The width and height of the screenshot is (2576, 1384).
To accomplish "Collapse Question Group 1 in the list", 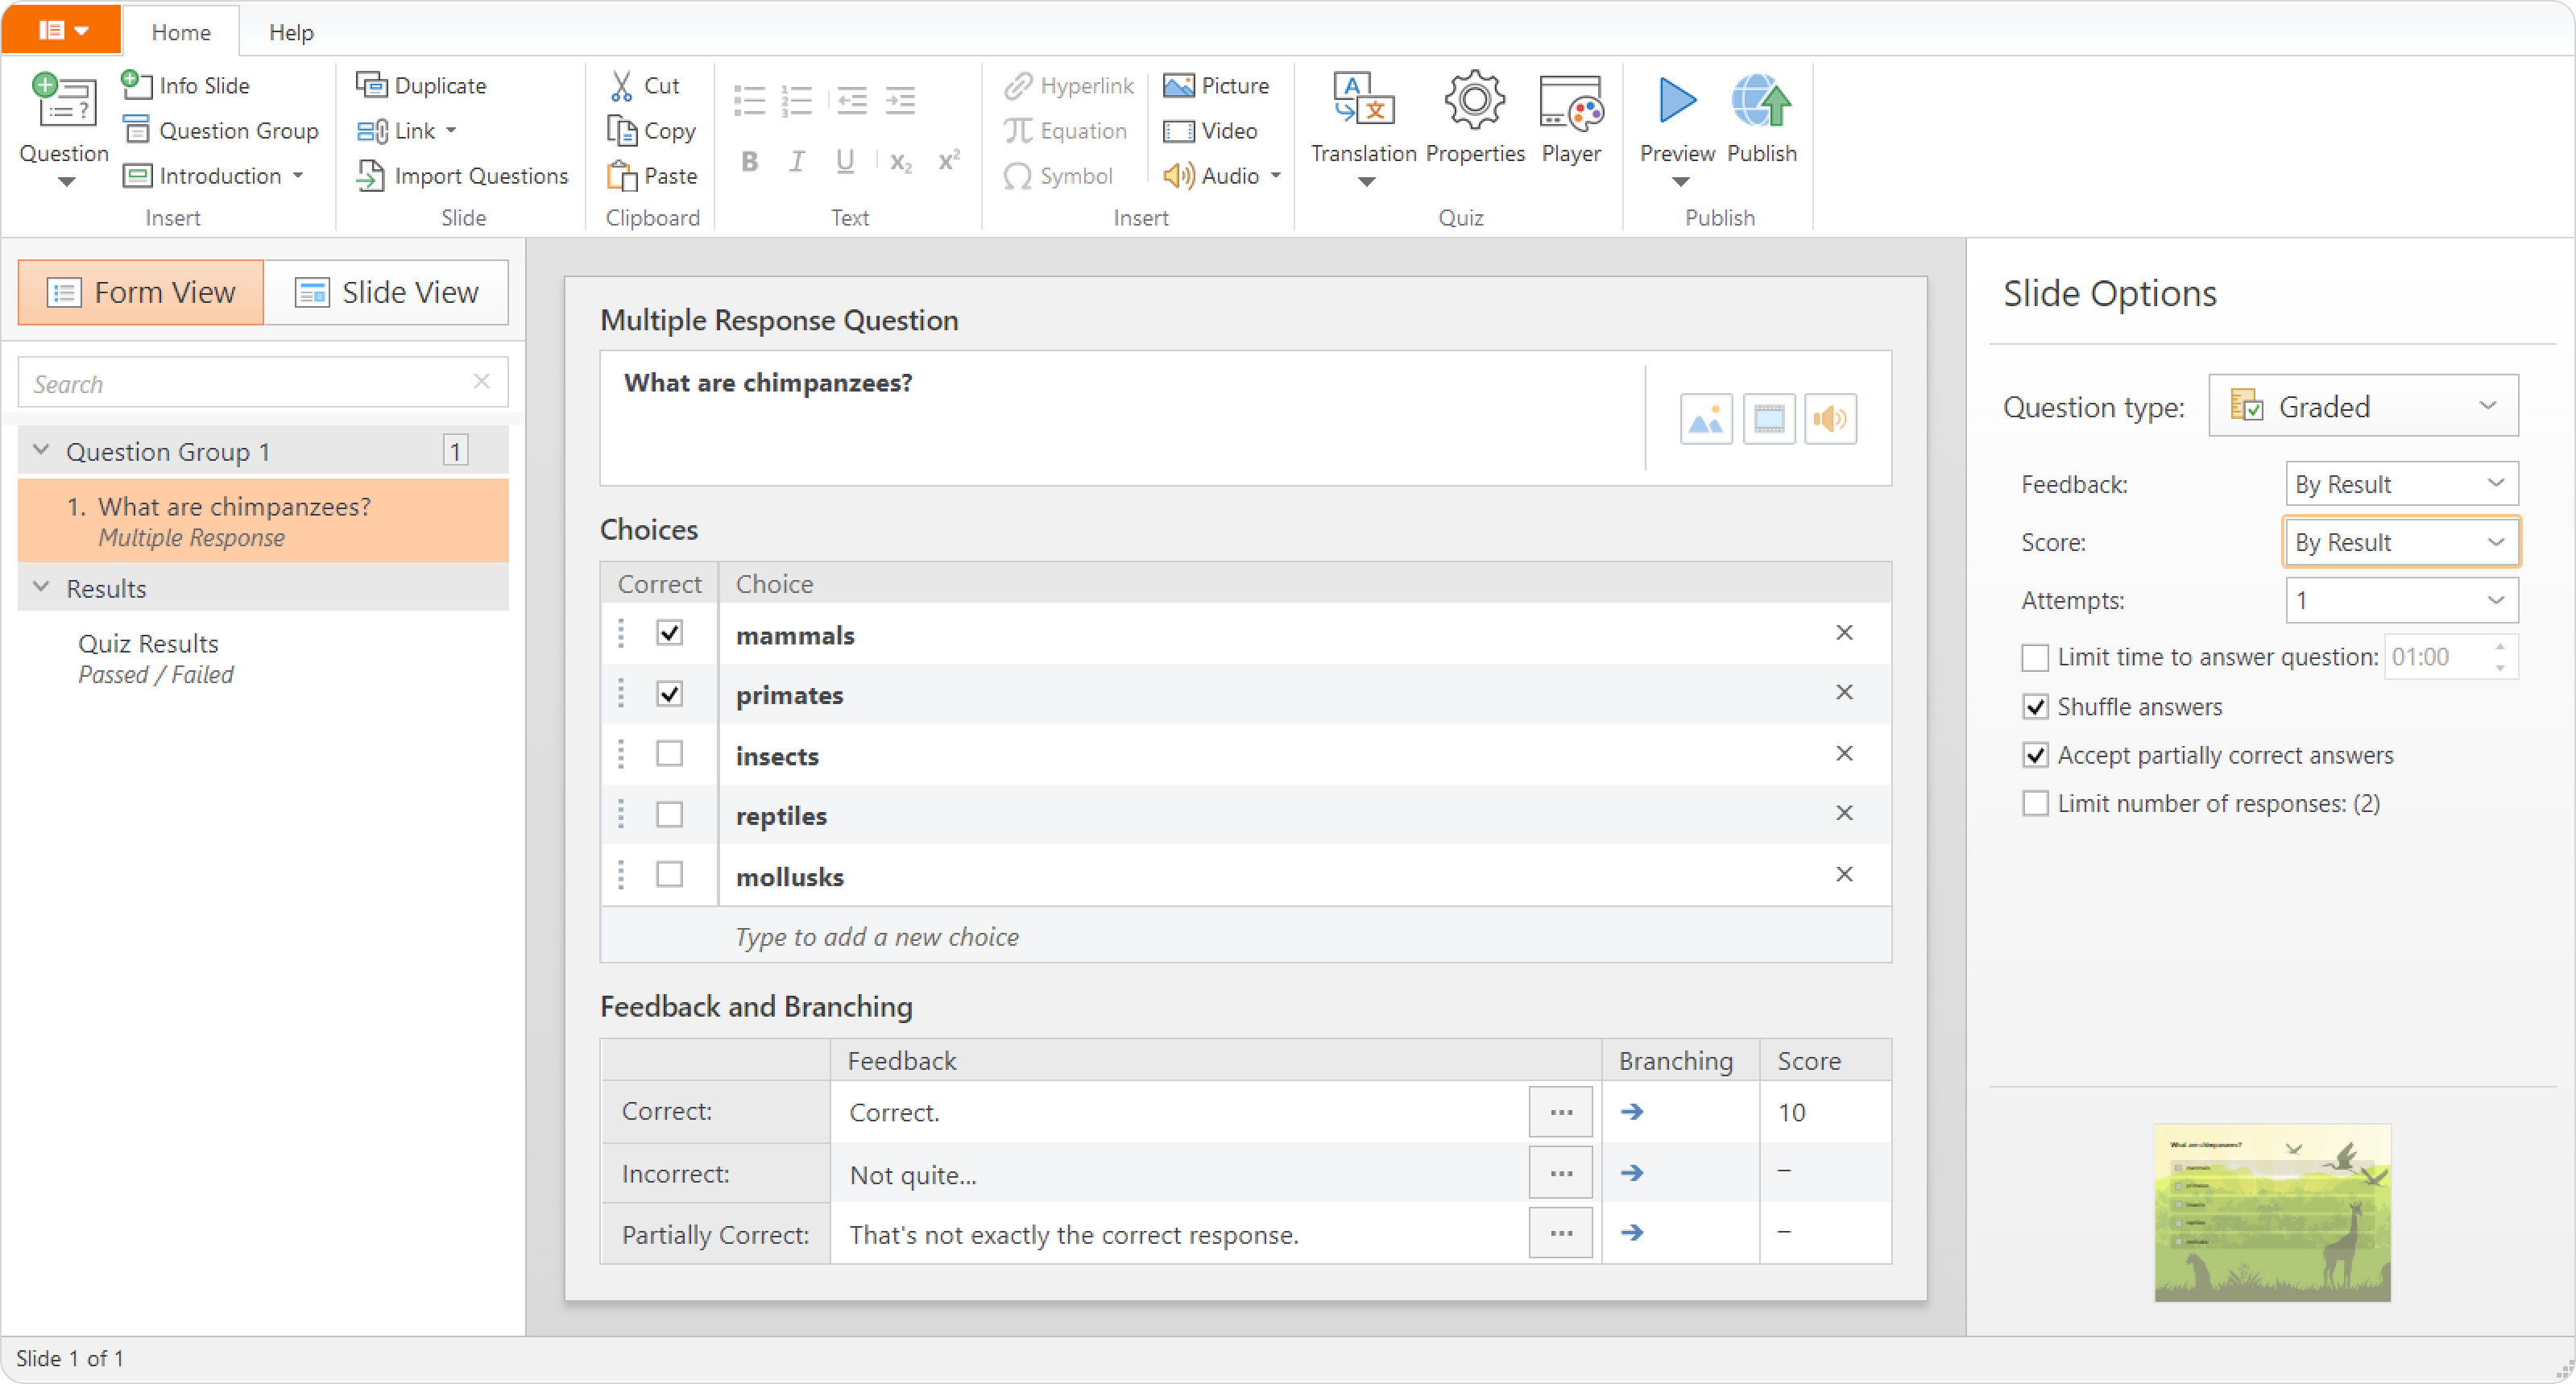I will [41, 451].
